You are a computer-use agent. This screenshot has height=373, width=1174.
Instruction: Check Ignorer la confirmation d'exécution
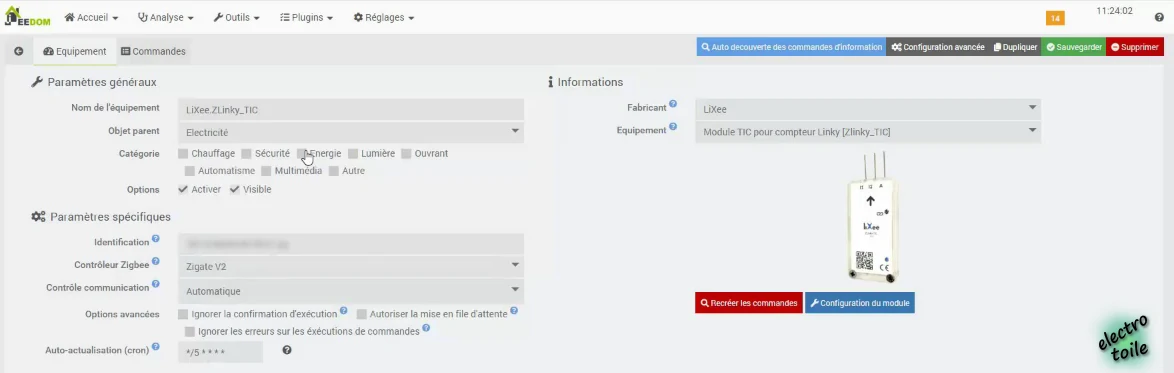point(183,314)
